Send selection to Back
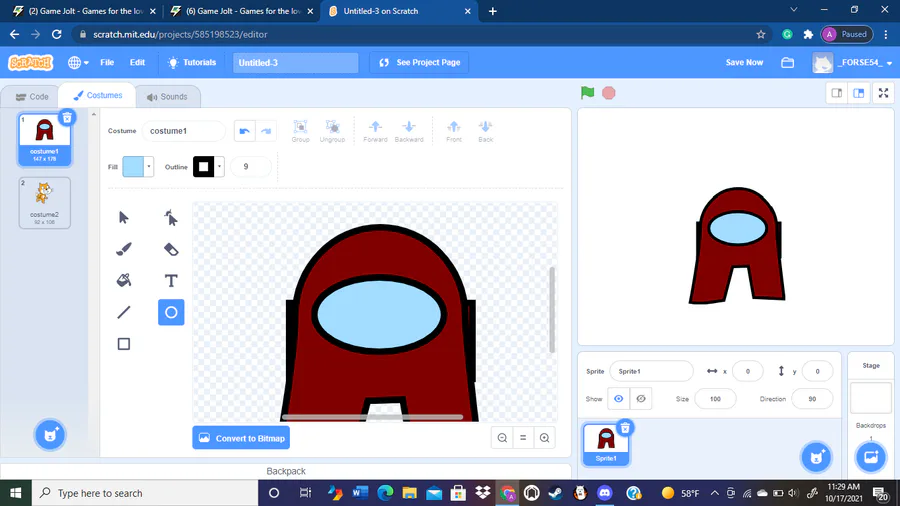The height and width of the screenshot is (506, 900). pyautogui.click(x=486, y=131)
